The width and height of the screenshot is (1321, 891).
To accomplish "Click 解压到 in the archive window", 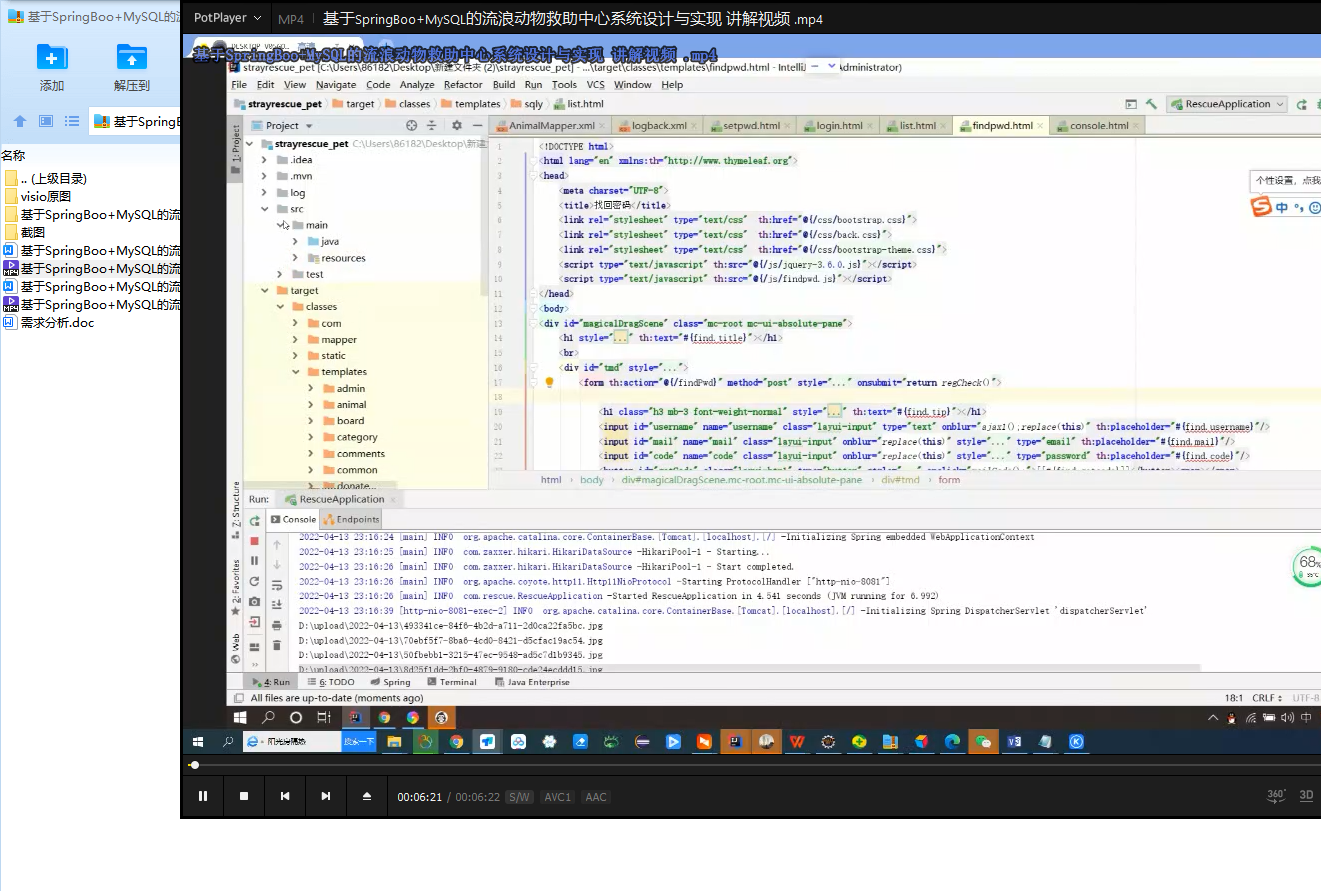I will [x=132, y=67].
